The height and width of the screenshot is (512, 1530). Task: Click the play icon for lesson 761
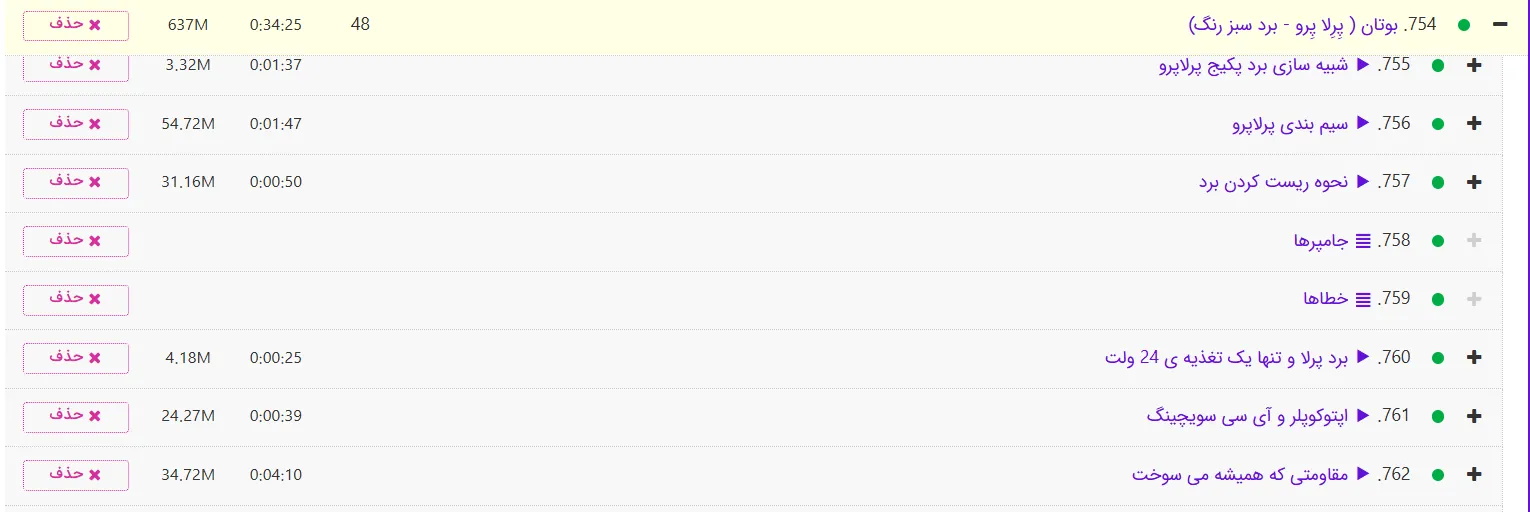coord(1363,415)
